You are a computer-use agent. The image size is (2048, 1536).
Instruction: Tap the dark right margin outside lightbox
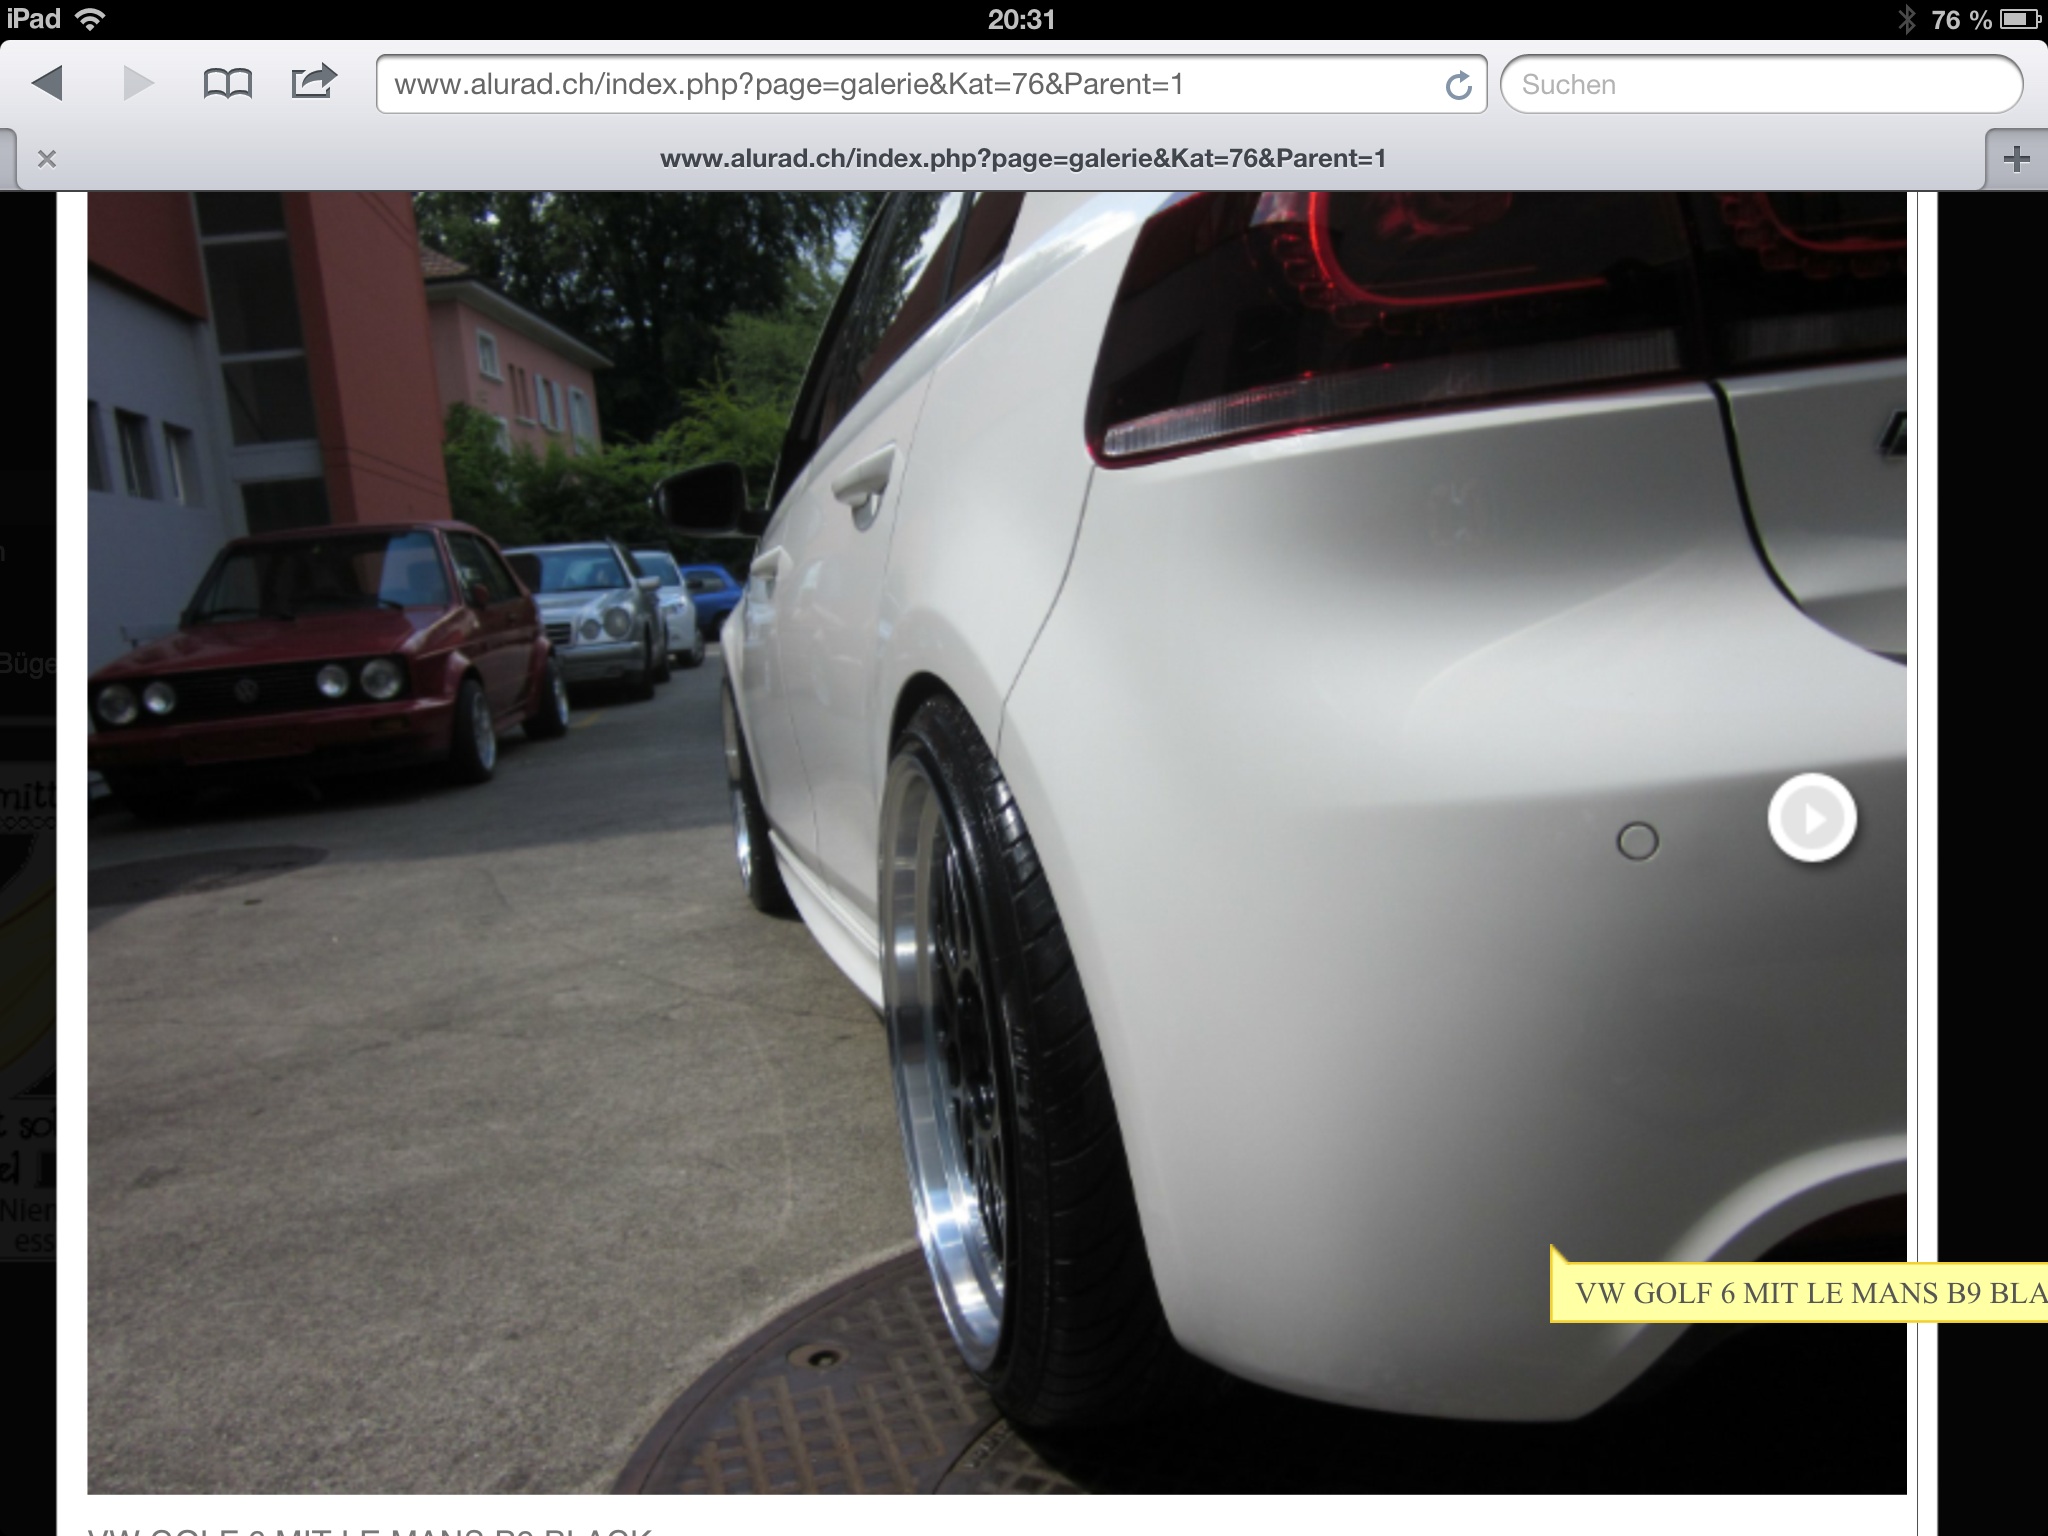[1992, 700]
